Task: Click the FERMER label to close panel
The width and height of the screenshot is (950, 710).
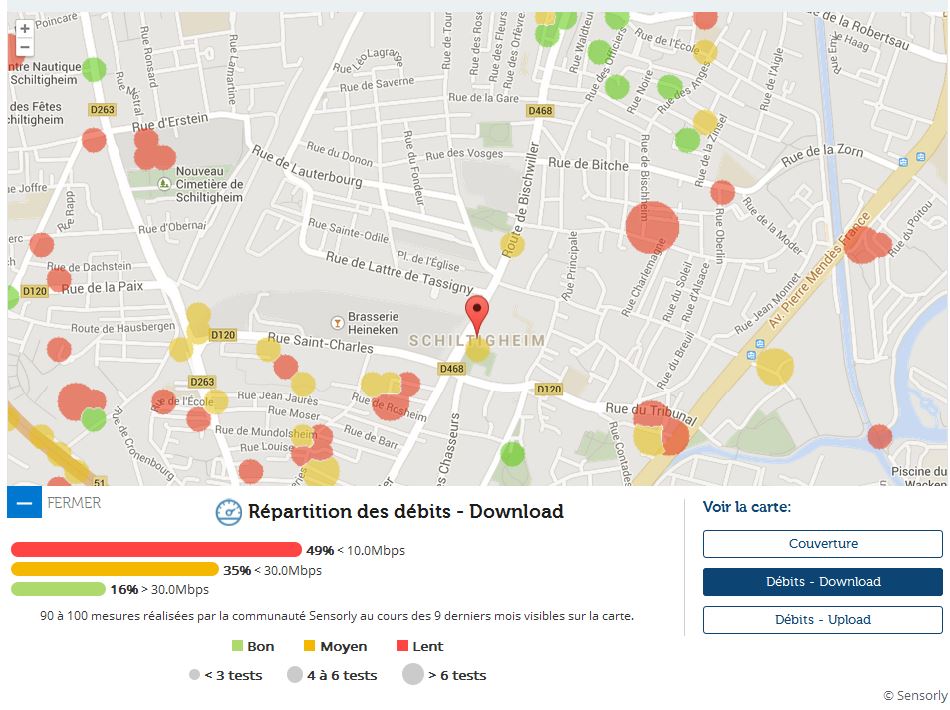Action: (x=74, y=502)
